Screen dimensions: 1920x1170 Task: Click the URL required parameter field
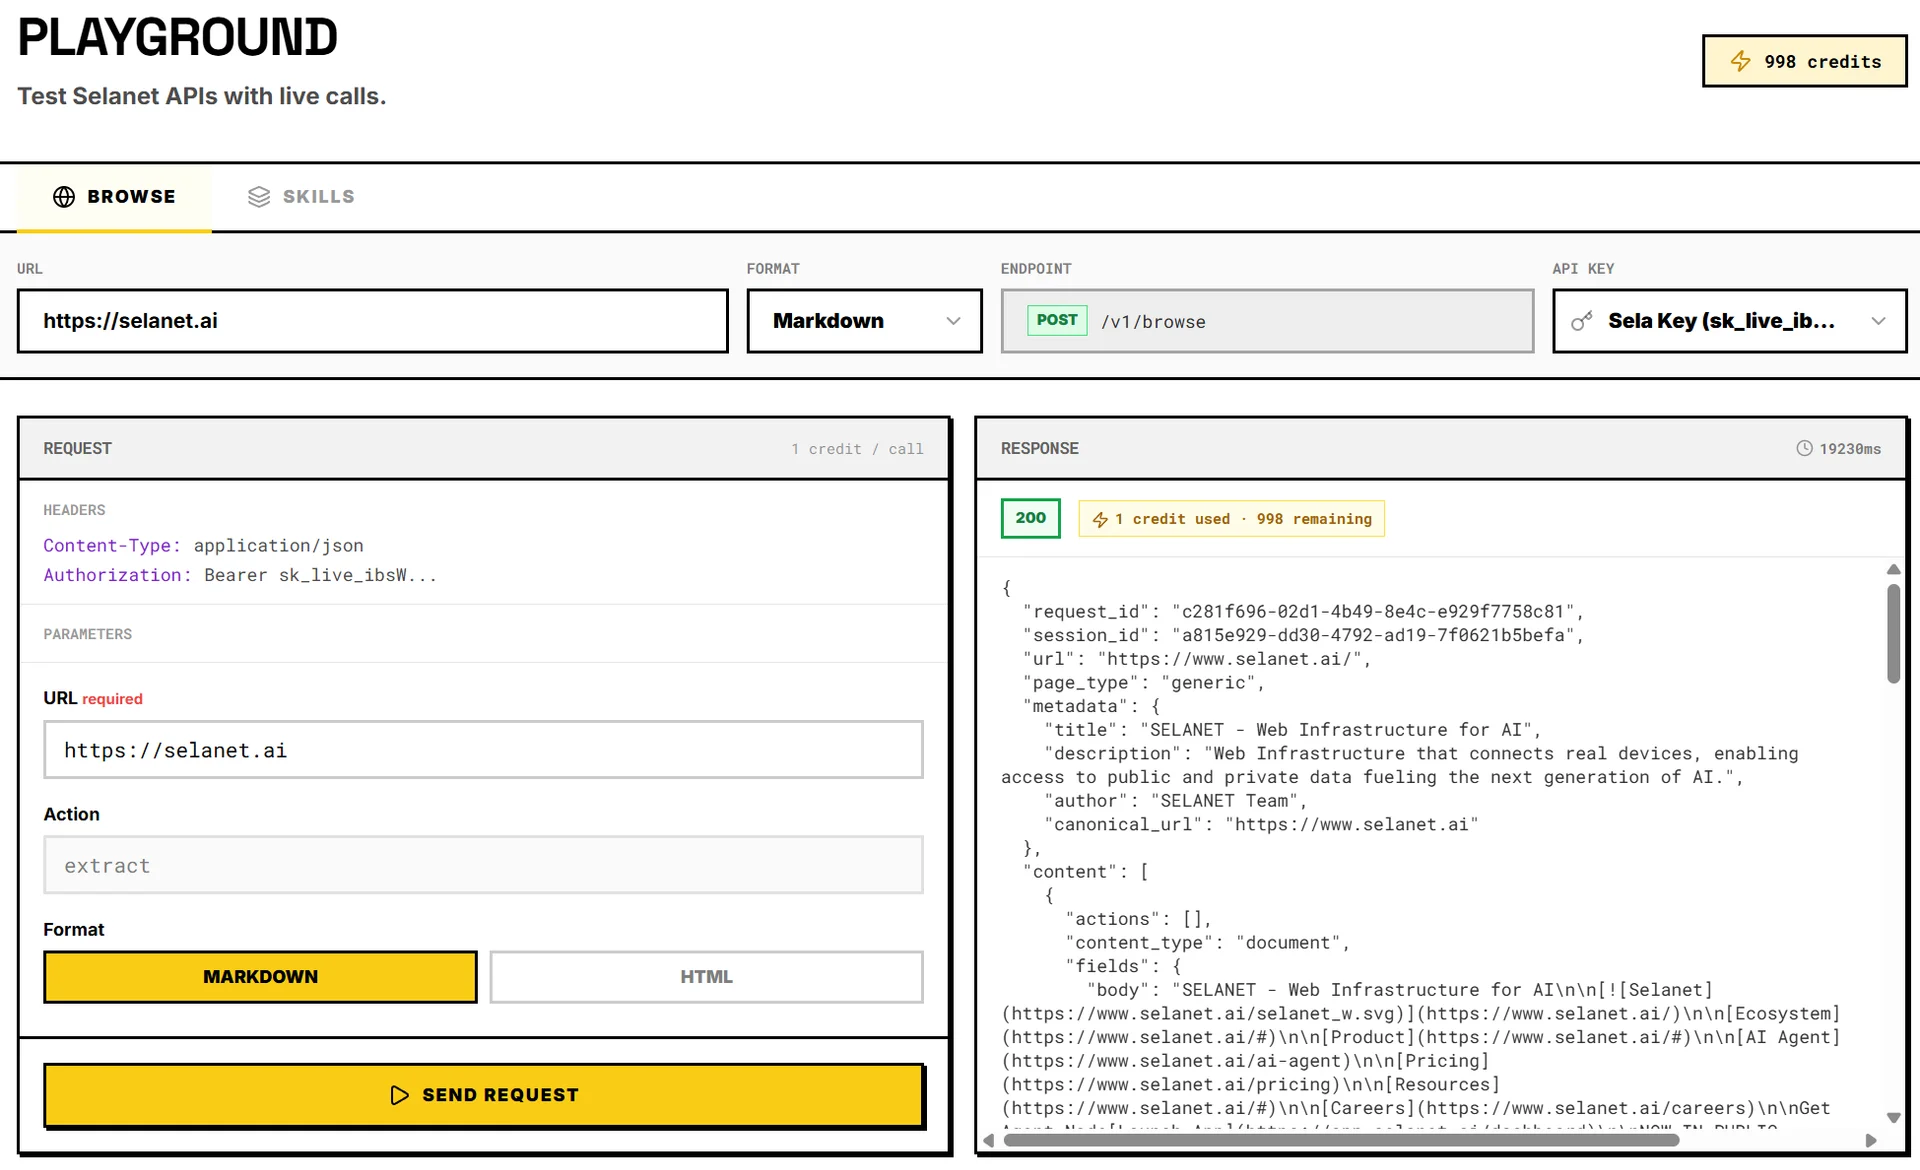[483, 750]
